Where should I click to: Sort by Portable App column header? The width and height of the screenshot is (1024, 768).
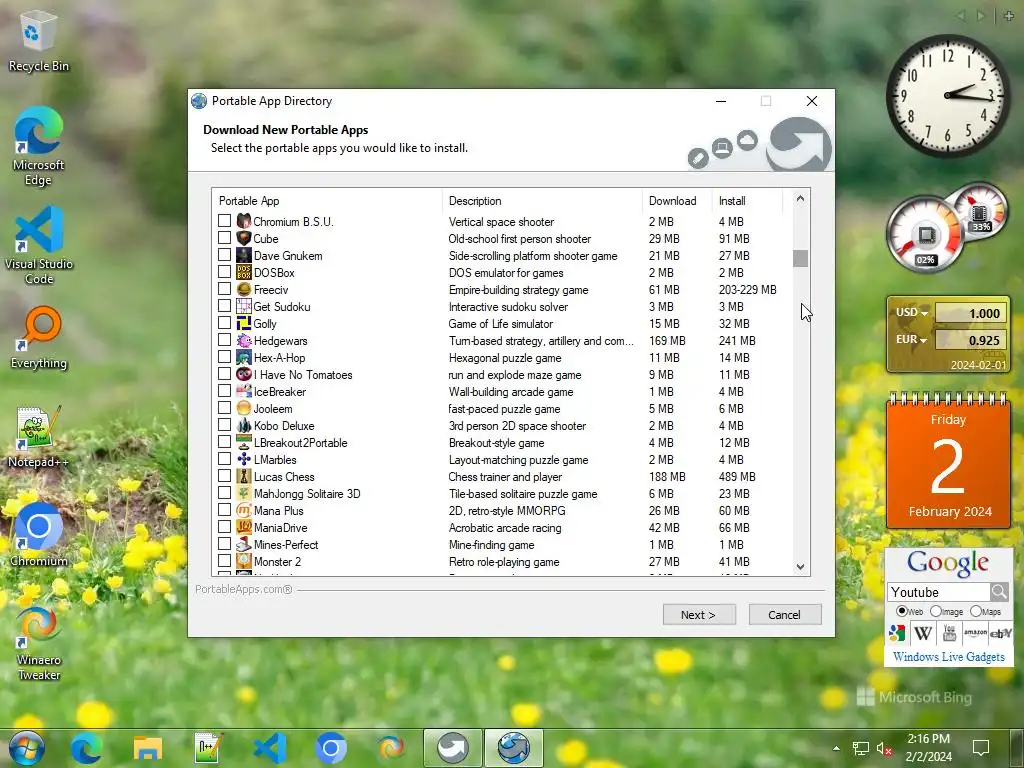pos(327,201)
